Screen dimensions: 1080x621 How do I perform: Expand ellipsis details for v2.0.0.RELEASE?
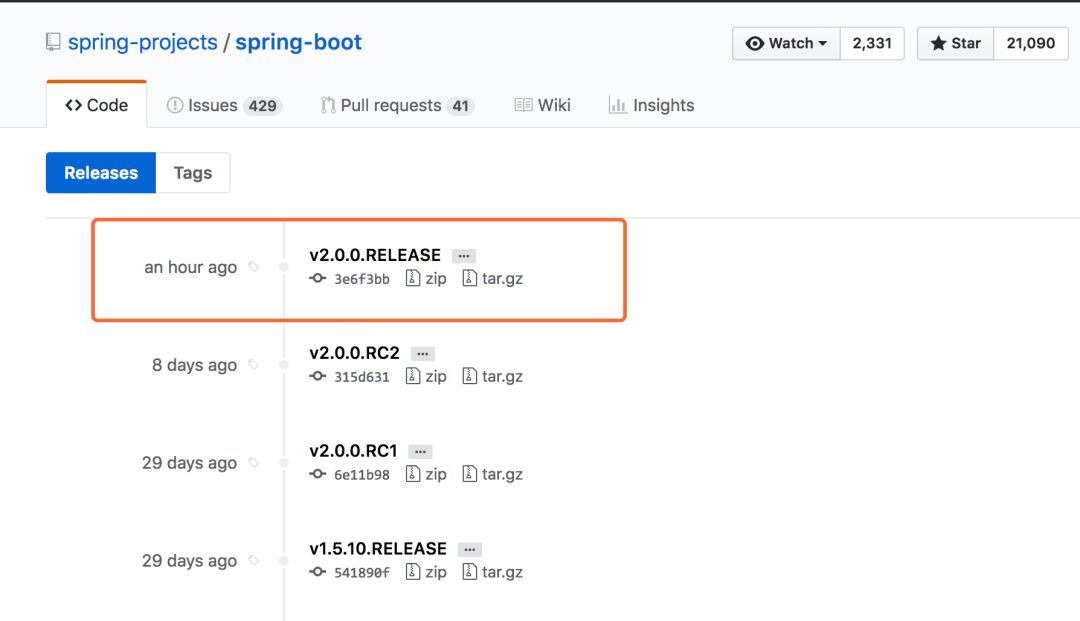point(464,255)
